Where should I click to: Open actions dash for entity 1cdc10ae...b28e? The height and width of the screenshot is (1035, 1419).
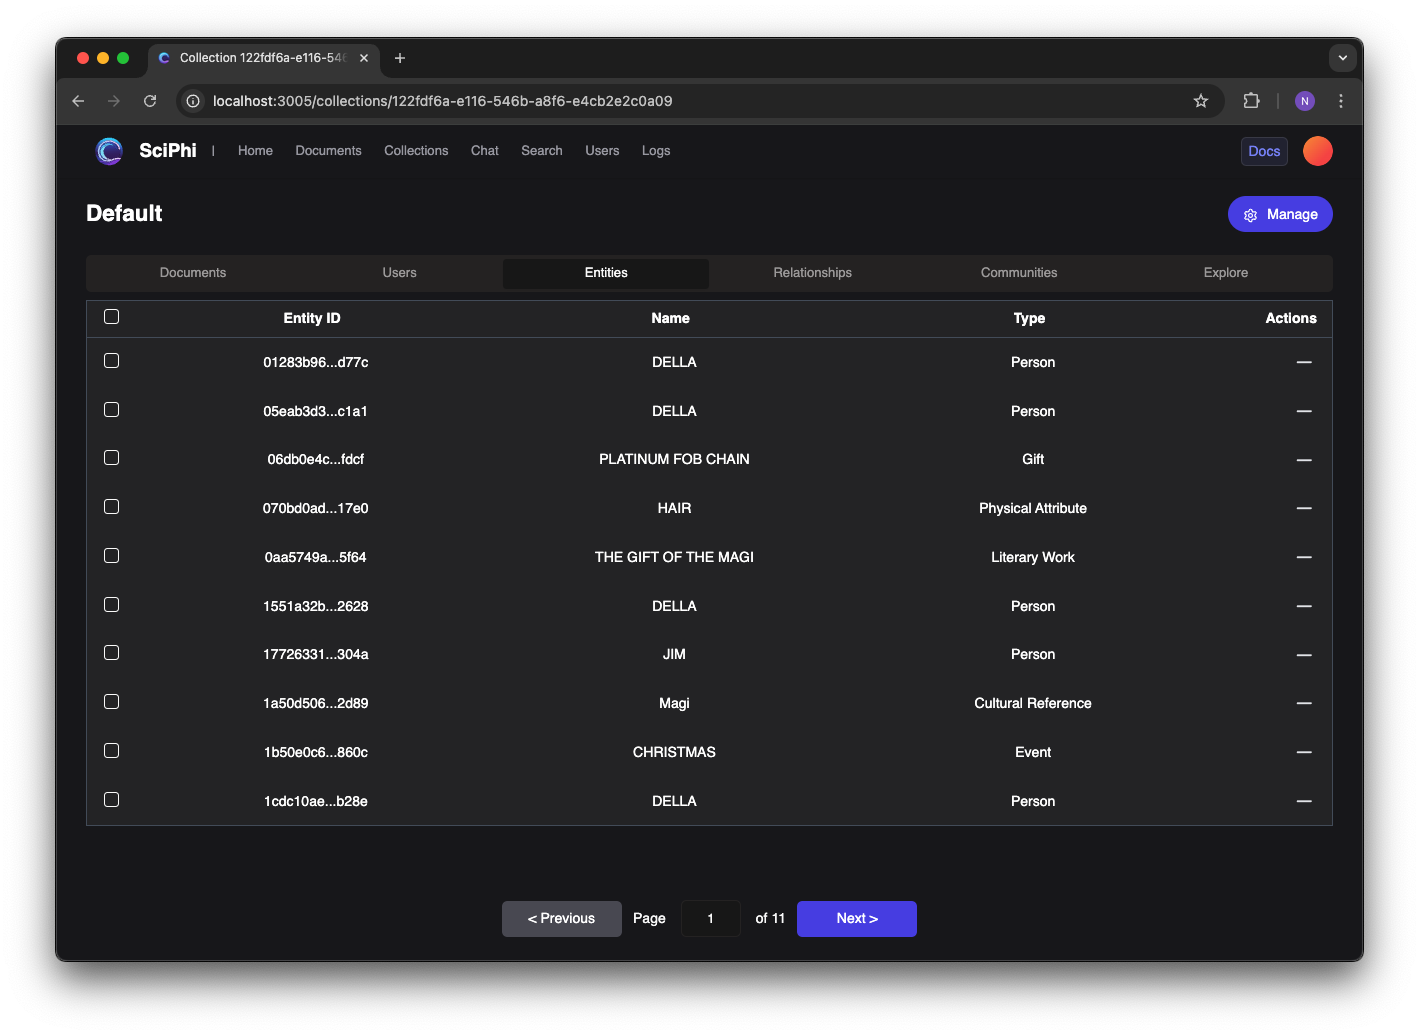click(1304, 801)
